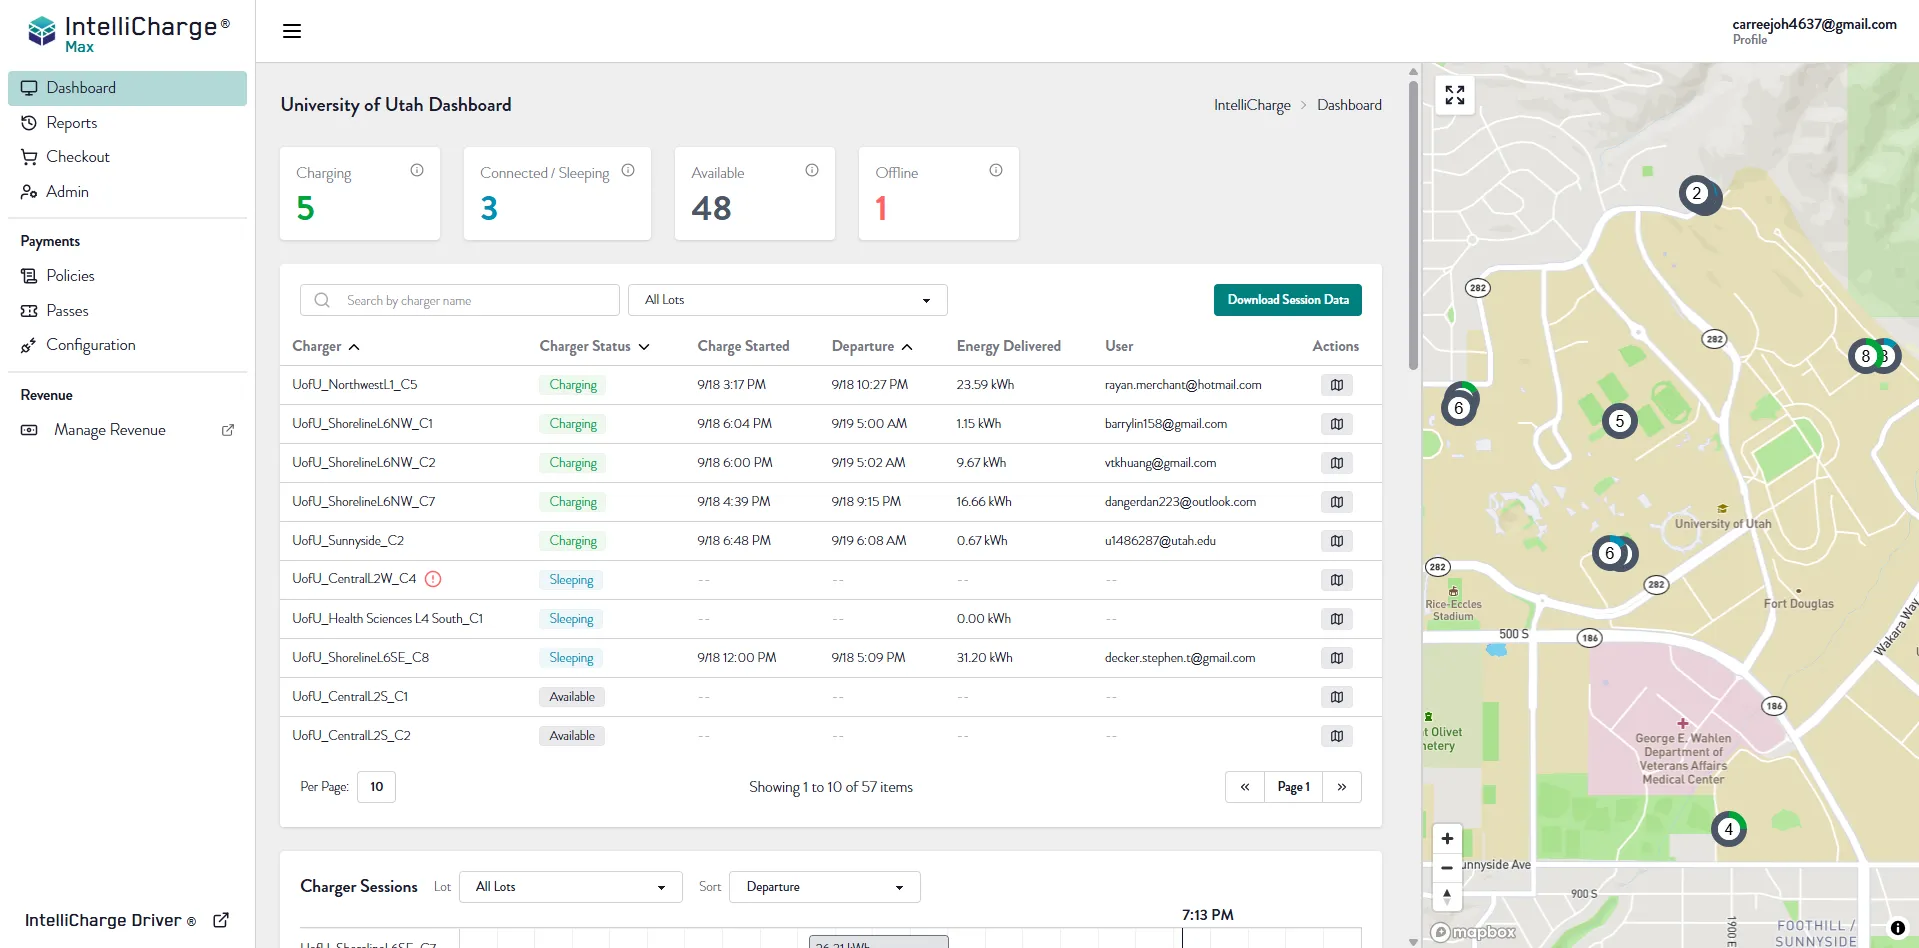Image resolution: width=1919 pixels, height=948 pixels.
Task: Open Mapbox attribution info icon
Action: click(x=1897, y=928)
